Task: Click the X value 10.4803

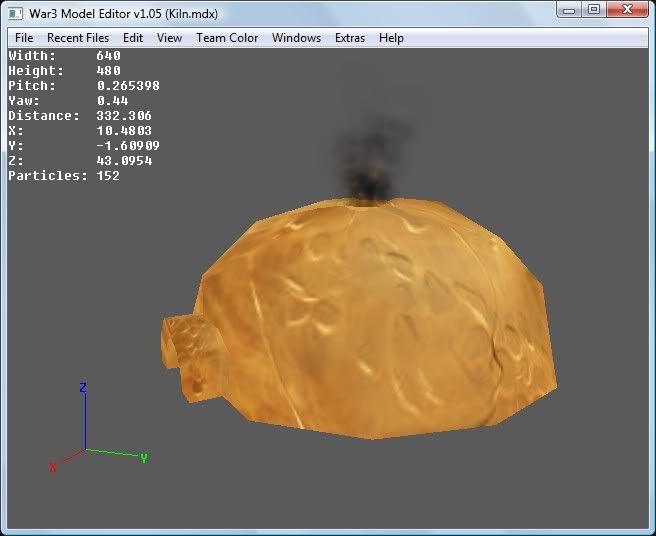Action: (x=124, y=131)
